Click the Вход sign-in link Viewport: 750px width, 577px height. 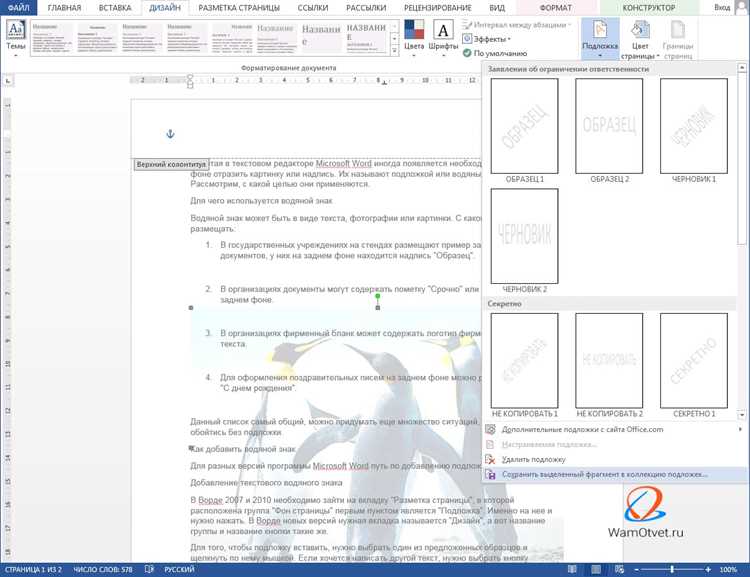click(722, 8)
